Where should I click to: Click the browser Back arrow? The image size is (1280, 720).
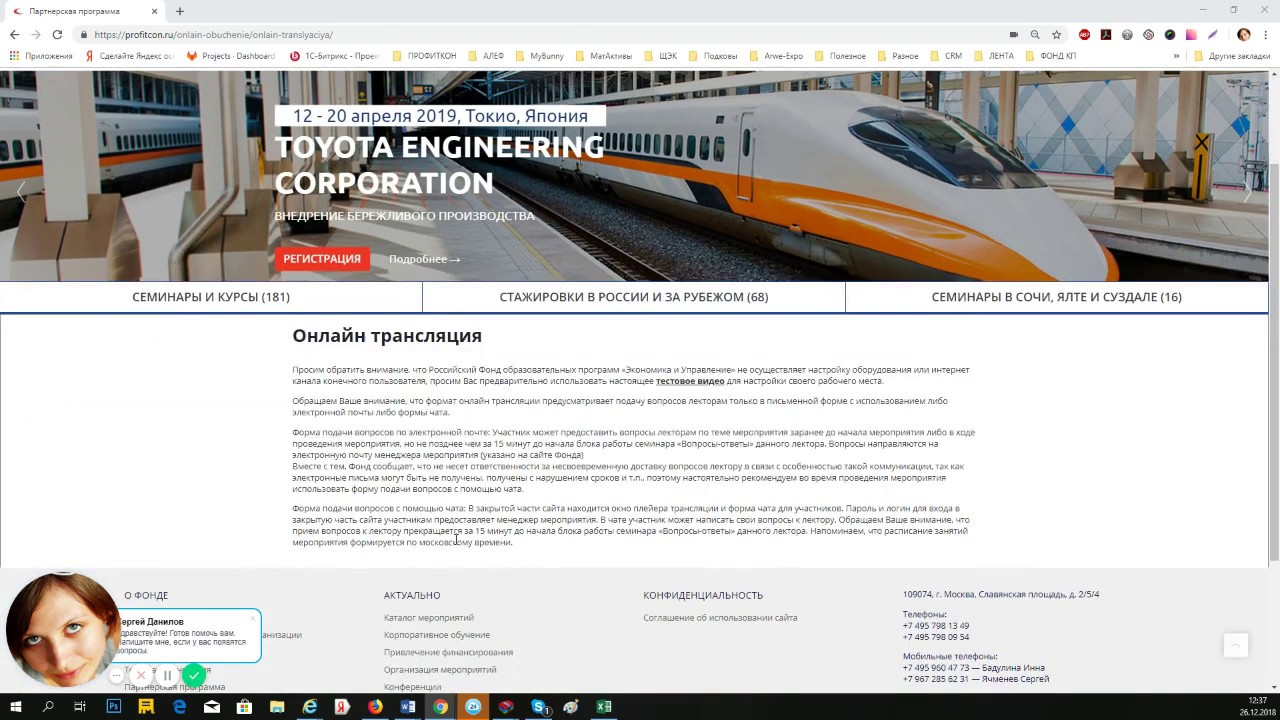click(x=14, y=34)
